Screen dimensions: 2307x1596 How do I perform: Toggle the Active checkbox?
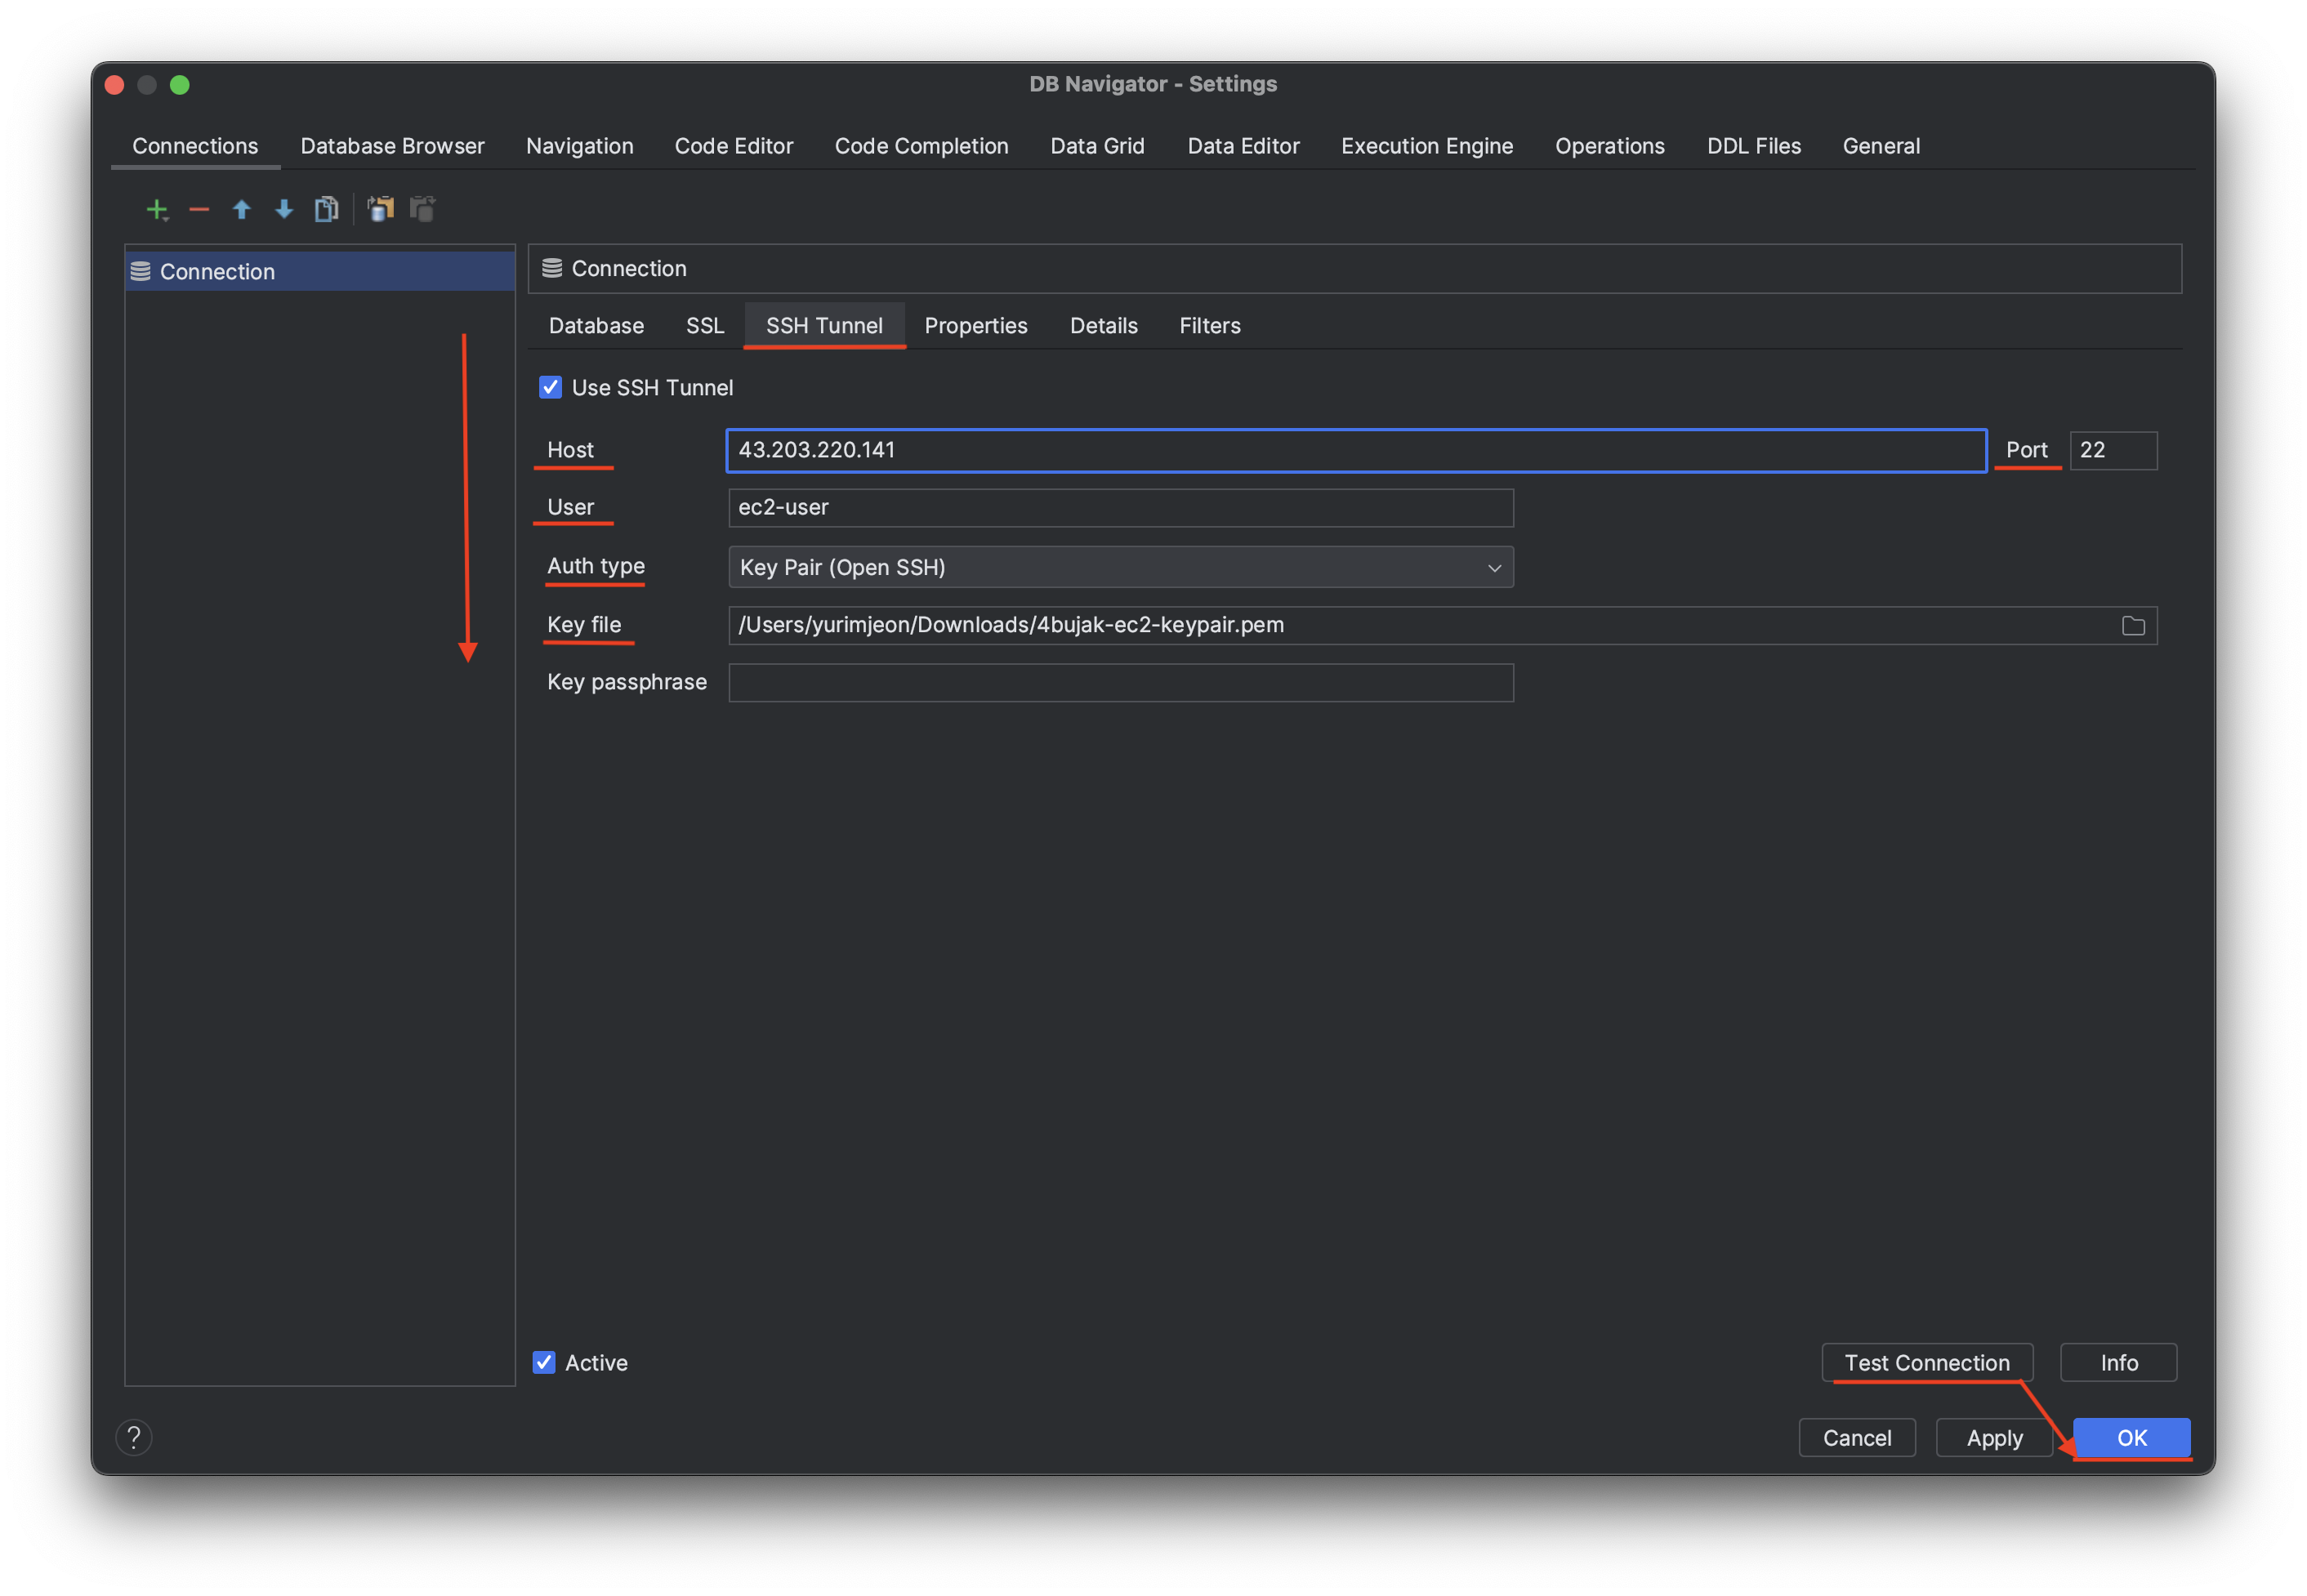[544, 1362]
